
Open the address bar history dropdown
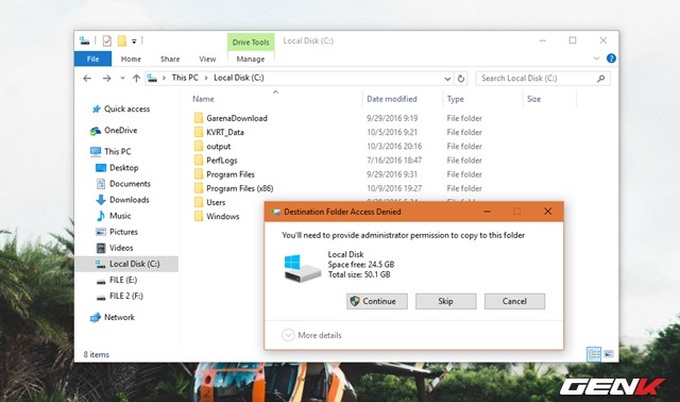point(448,77)
